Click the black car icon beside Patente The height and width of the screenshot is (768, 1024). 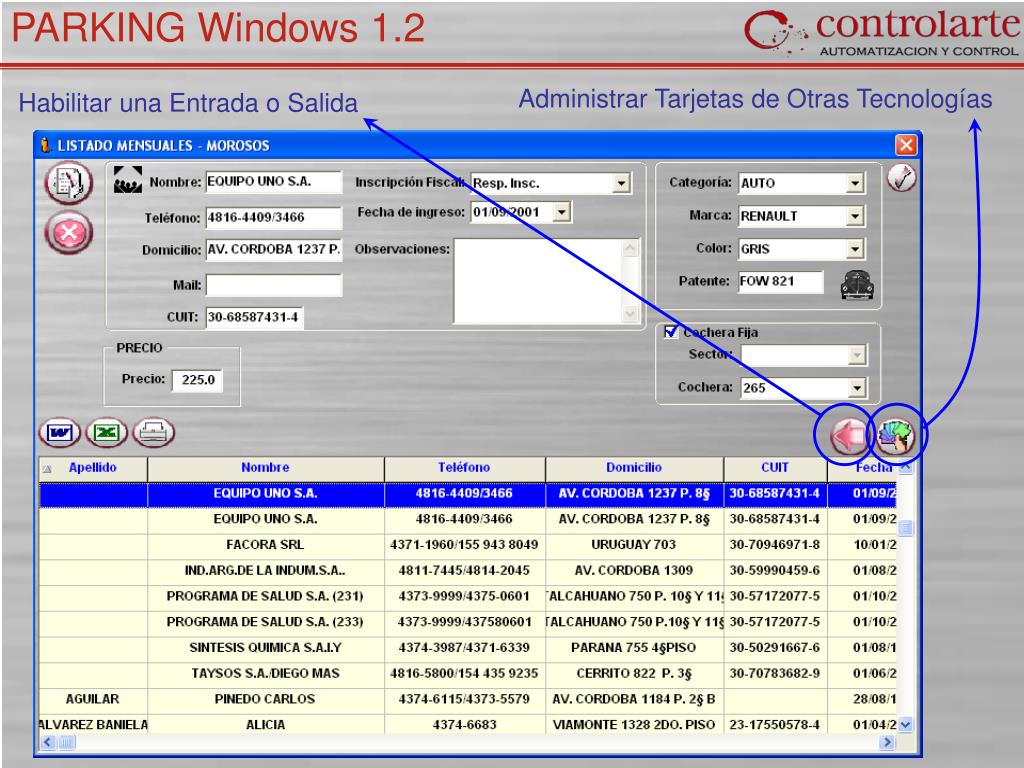(x=857, y=285)
